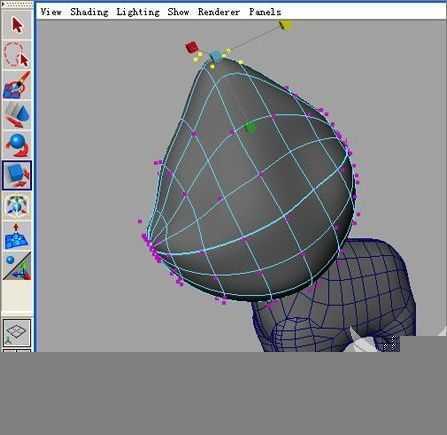This screenshot has width=447, height=435.
Task: Choose the Paint Selection brush tool
Action: point(17,85)
